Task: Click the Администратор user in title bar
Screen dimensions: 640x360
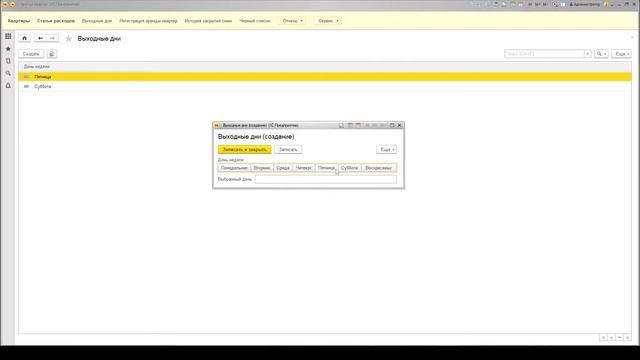Action: [584, 4]
